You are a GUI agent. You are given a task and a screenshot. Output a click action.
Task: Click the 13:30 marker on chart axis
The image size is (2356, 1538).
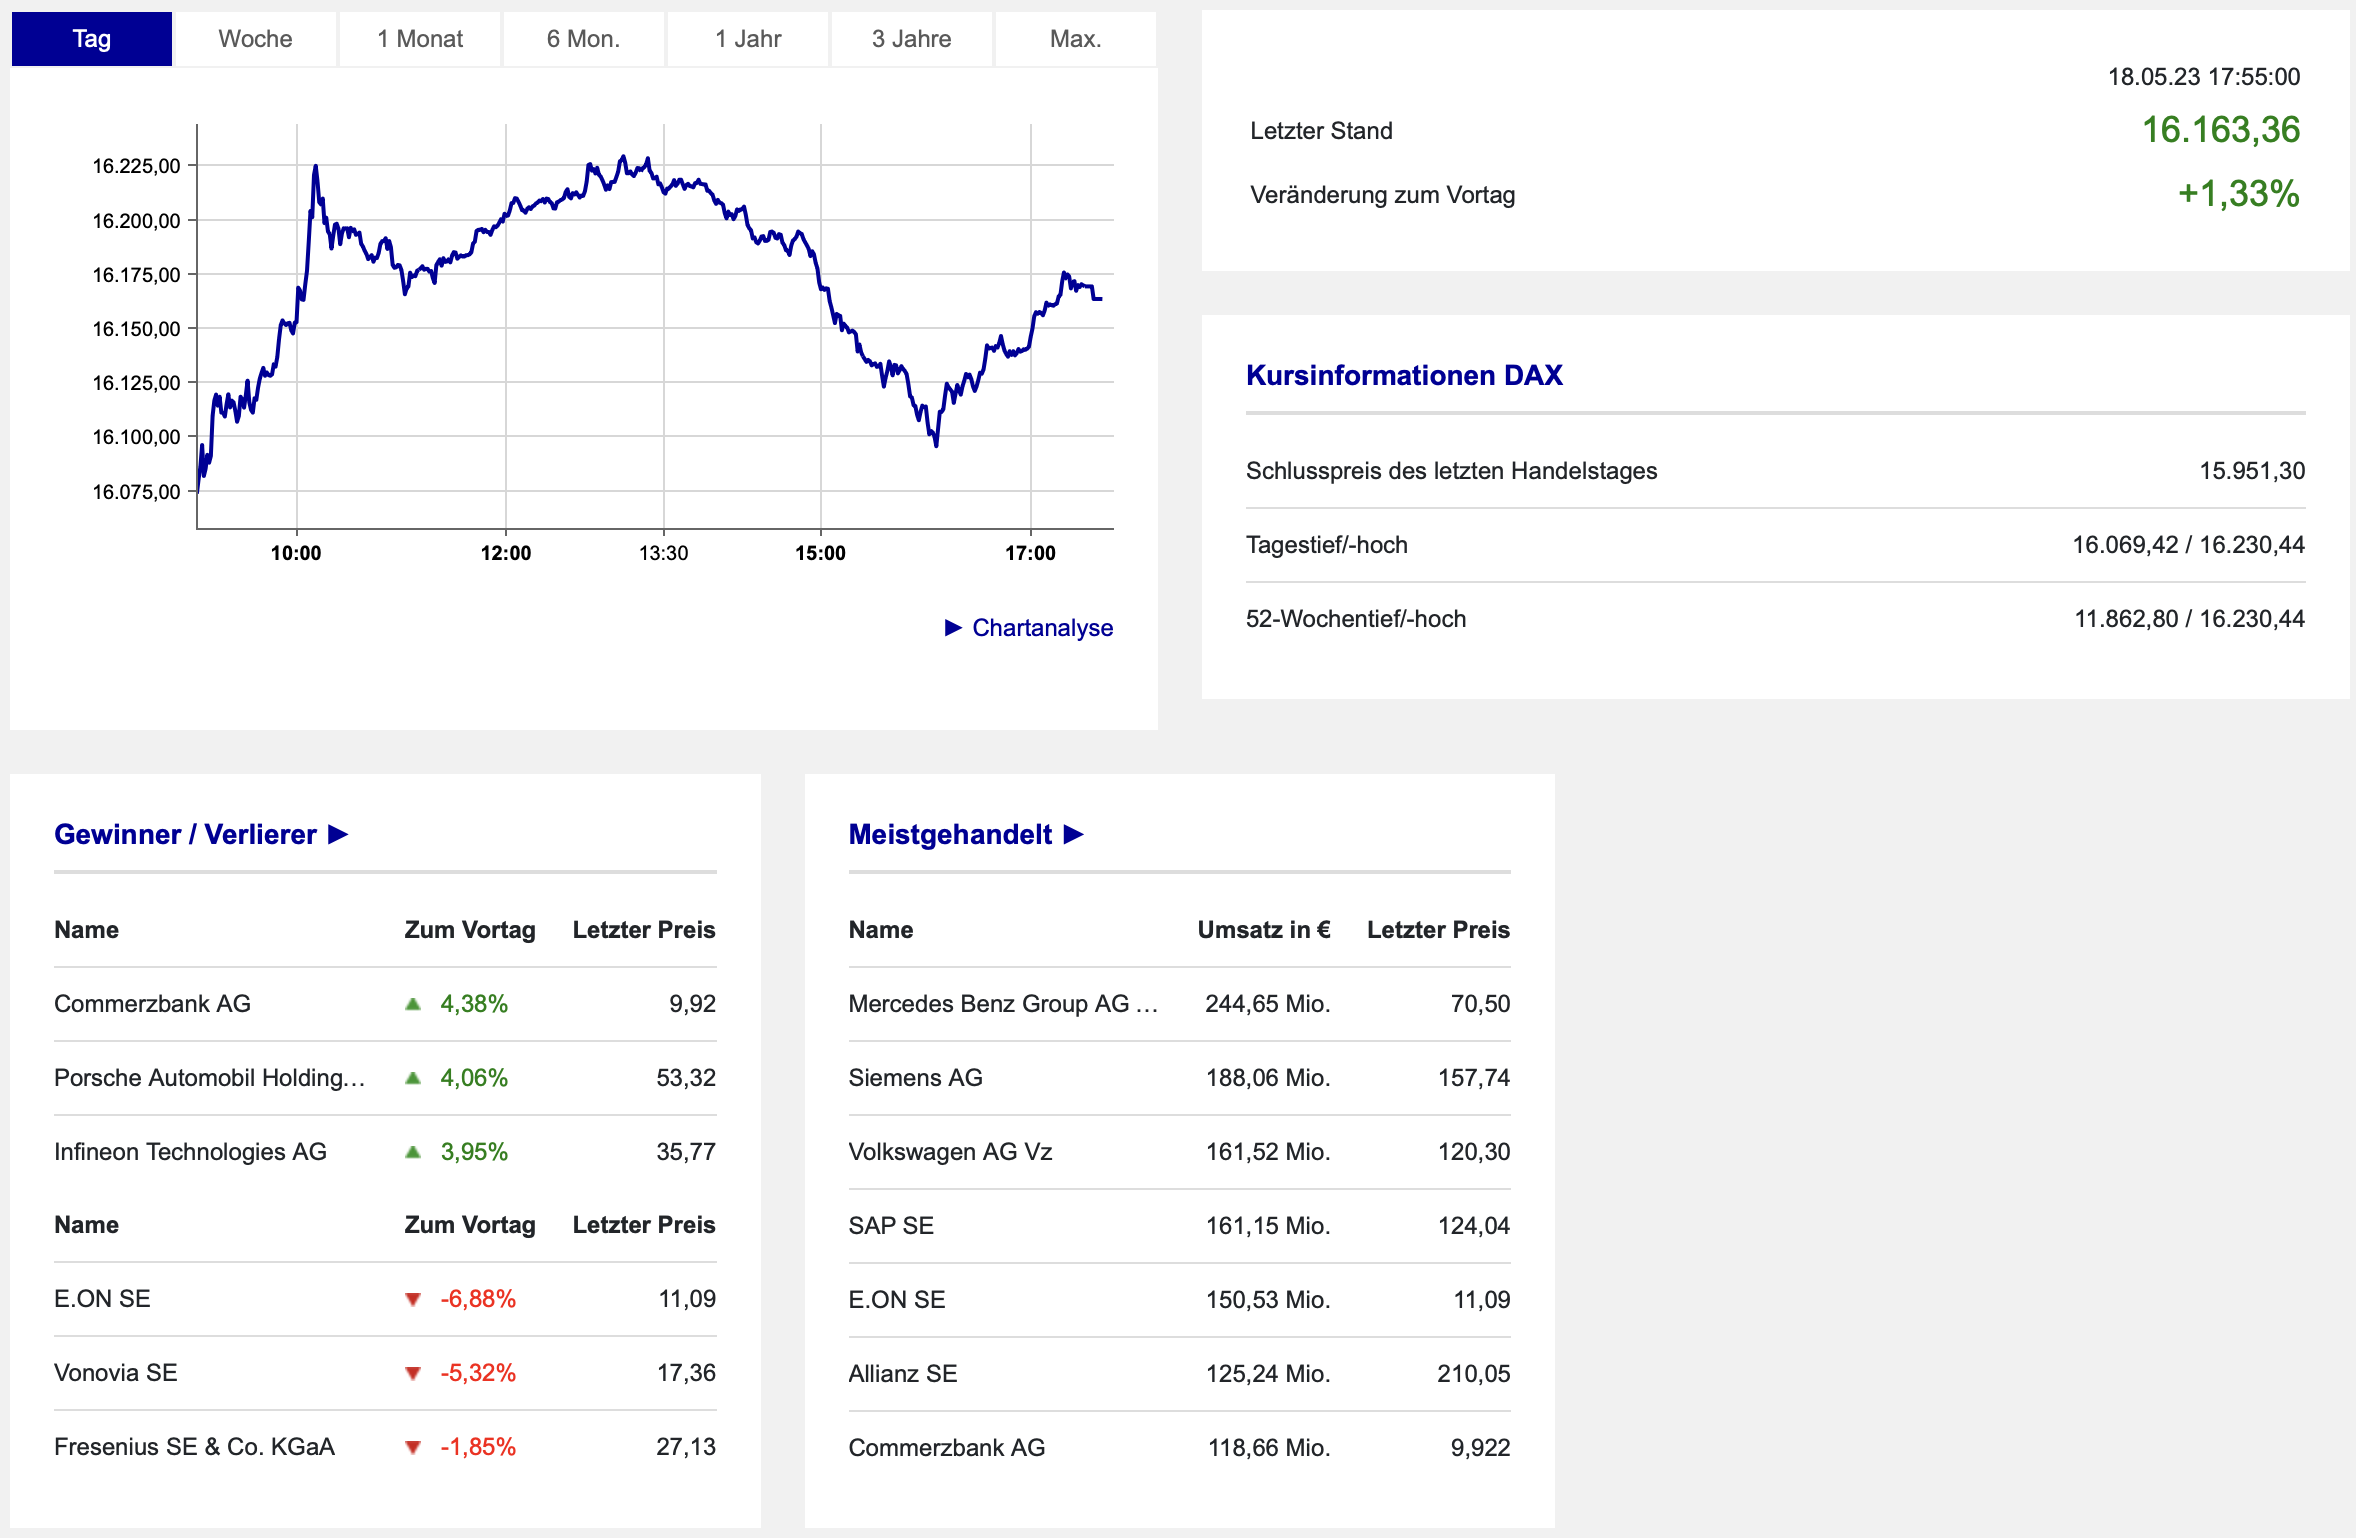click(663, 553)
